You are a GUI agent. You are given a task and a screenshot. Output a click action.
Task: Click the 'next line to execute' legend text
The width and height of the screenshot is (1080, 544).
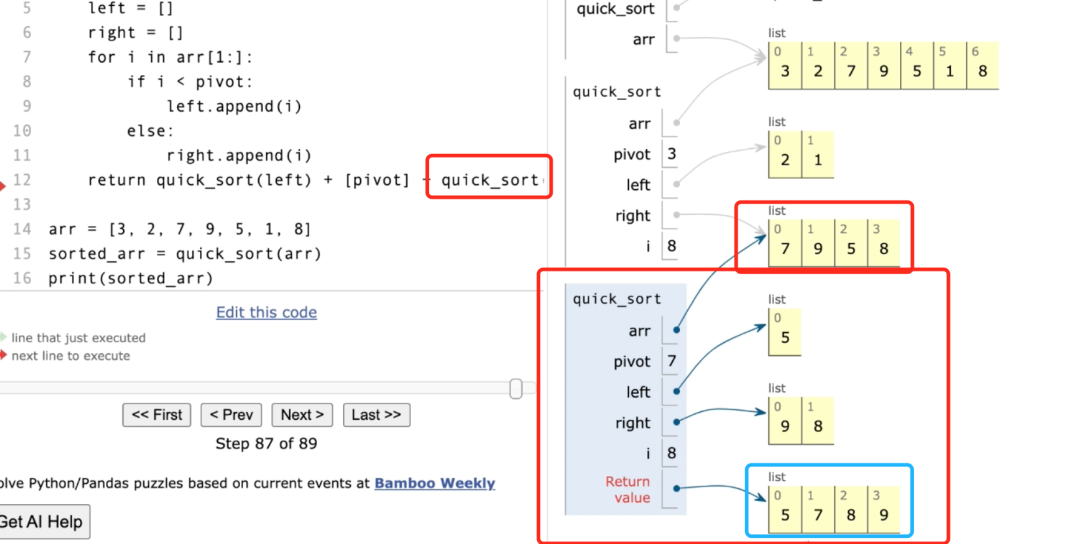click(70, 356)
